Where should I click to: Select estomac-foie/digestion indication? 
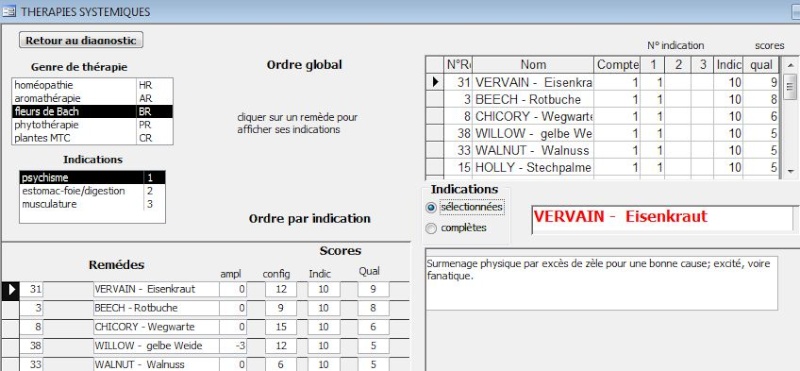[92, 191]
